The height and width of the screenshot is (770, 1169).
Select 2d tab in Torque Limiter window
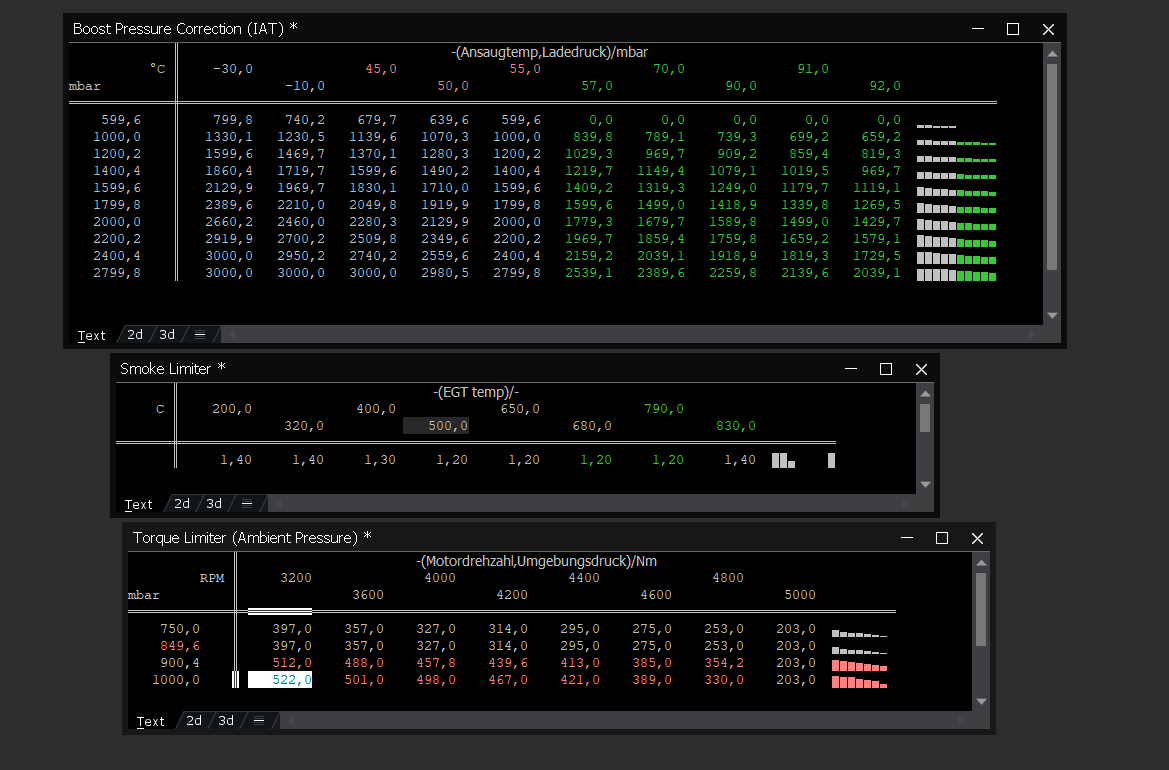(x=194, y=721)
